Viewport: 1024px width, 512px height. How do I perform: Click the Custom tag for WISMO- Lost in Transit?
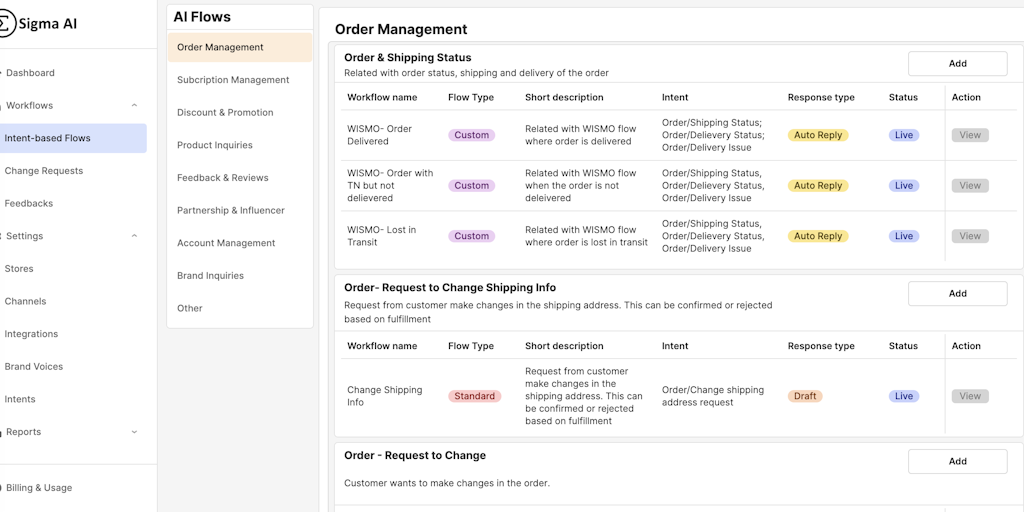[x=471, y=236]
